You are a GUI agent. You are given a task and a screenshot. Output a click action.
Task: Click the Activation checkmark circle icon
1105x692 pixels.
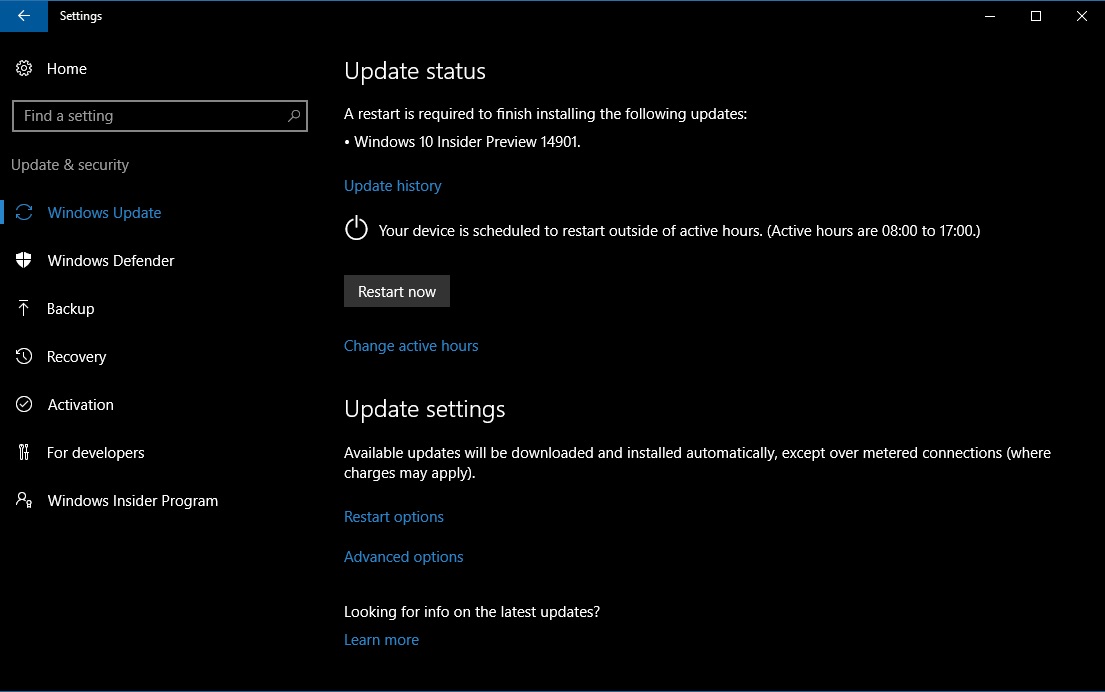tap(24, 404)
